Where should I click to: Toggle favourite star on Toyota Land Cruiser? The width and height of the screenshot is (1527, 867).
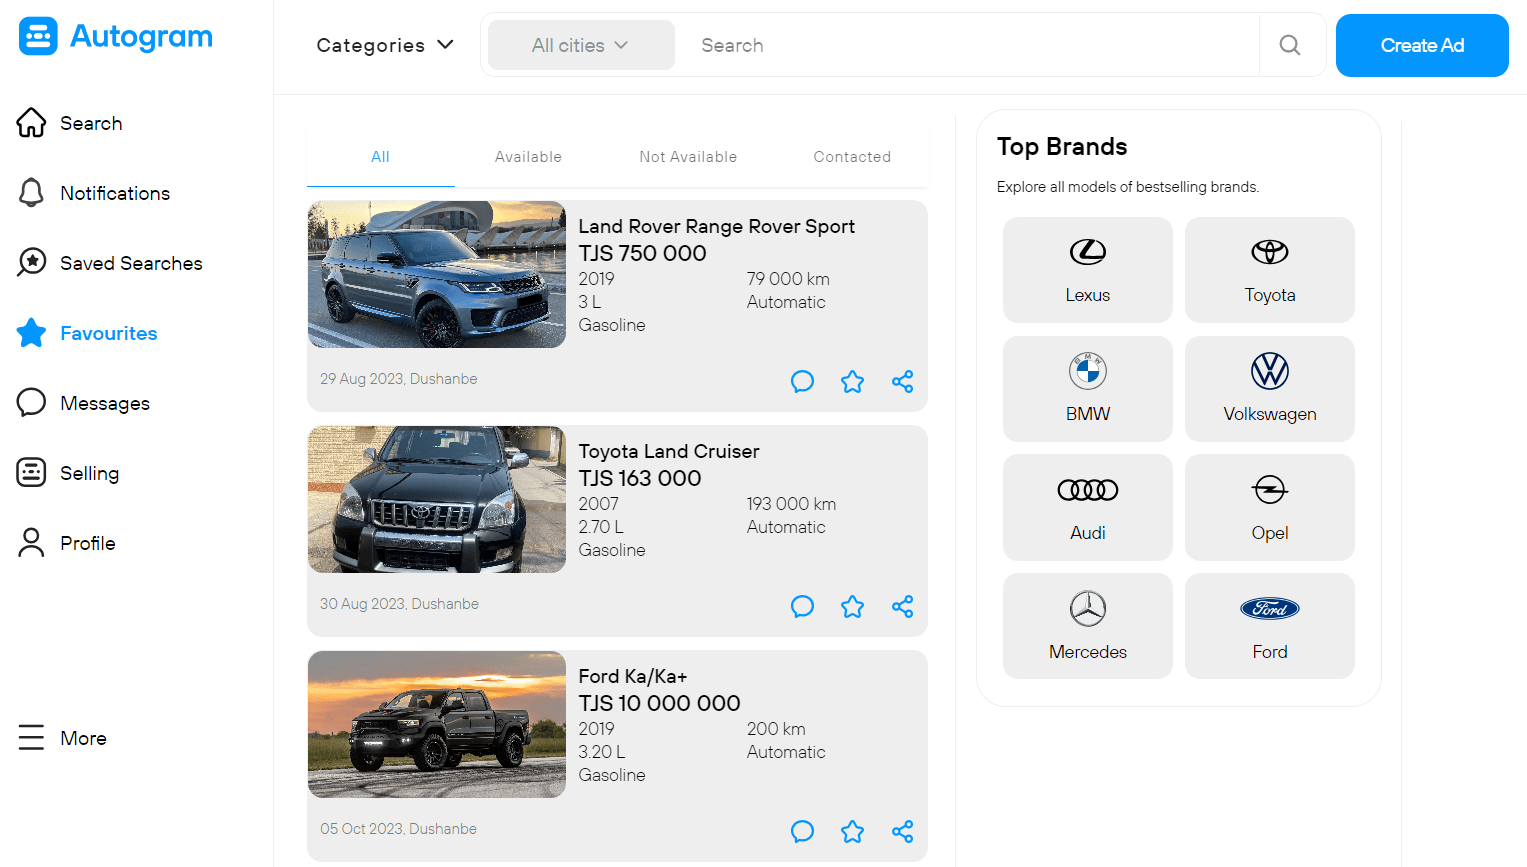(x=852, y=606)
